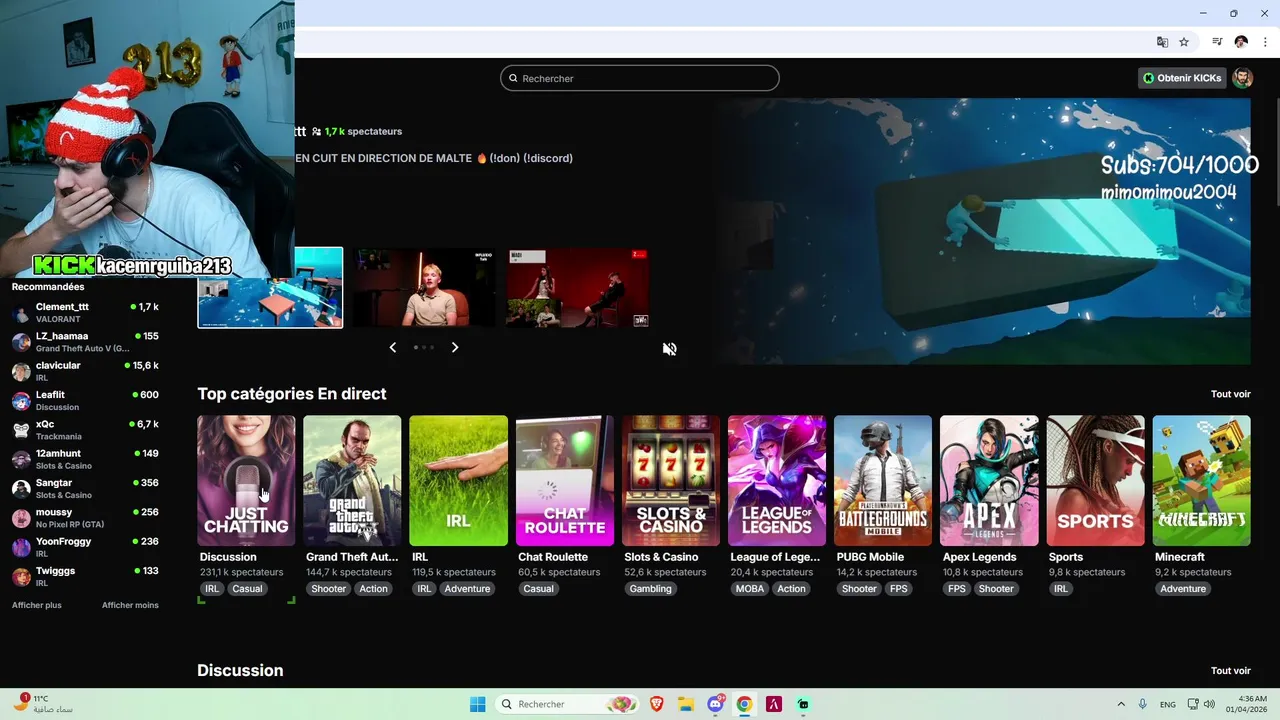Open Sangtar recommended channel
This screenshot has width=1280, height=720.
click(x=85, y=489)
